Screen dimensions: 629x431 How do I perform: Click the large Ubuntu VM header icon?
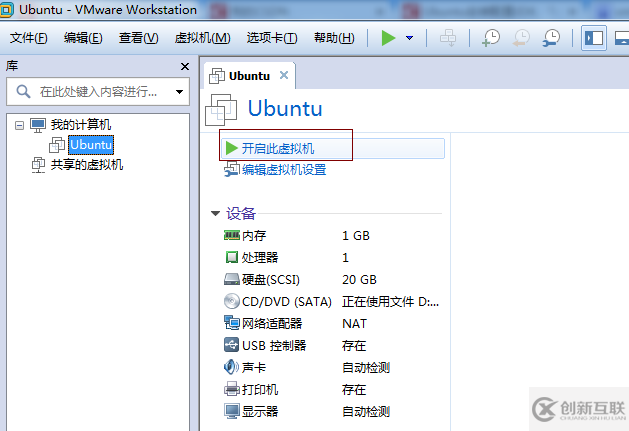point(221,110)
